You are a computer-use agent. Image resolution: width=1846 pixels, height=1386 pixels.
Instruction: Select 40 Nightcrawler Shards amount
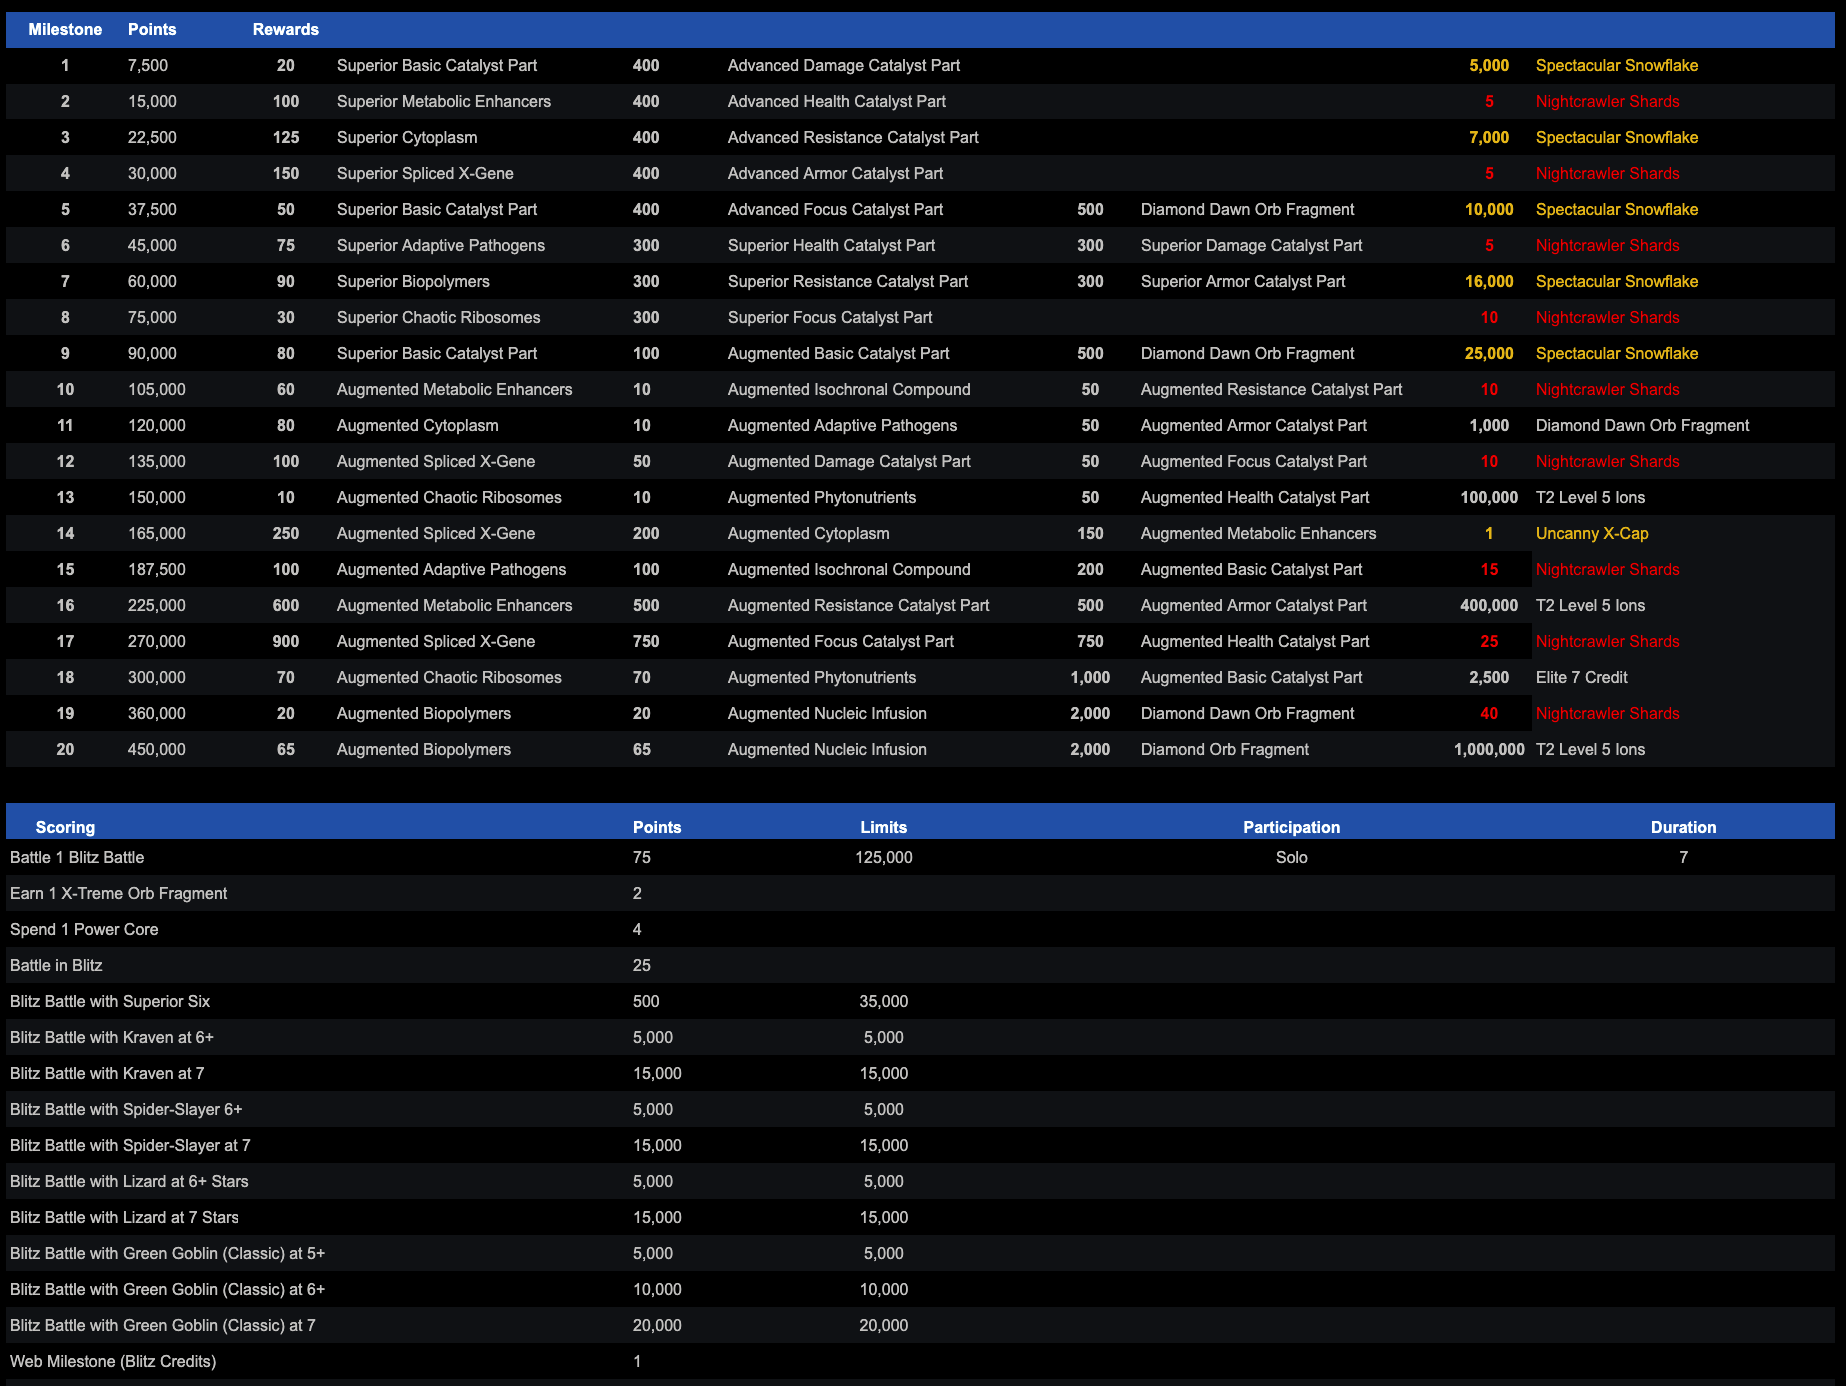(x=1489, y=713)
